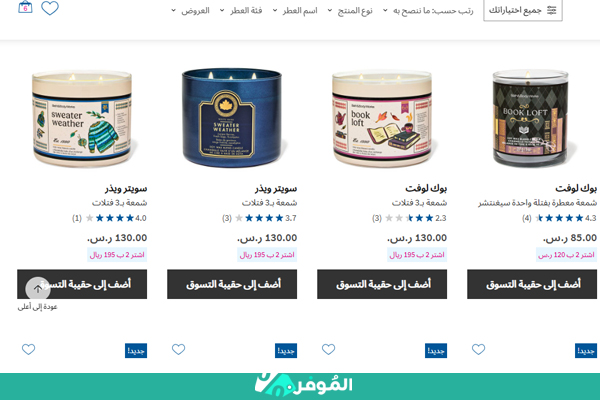Click the اشتر 2 ب 120 offer link
Viewport: 600px width, 400px height.
566,255
